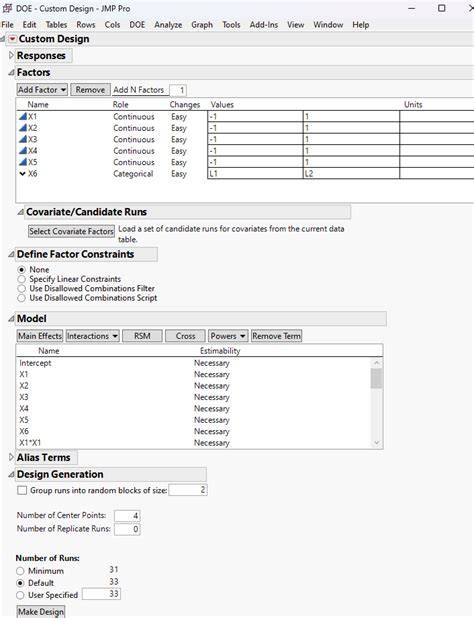Open the Custom Design red triangle menu
474x618 pixels.
coord(13,39)
